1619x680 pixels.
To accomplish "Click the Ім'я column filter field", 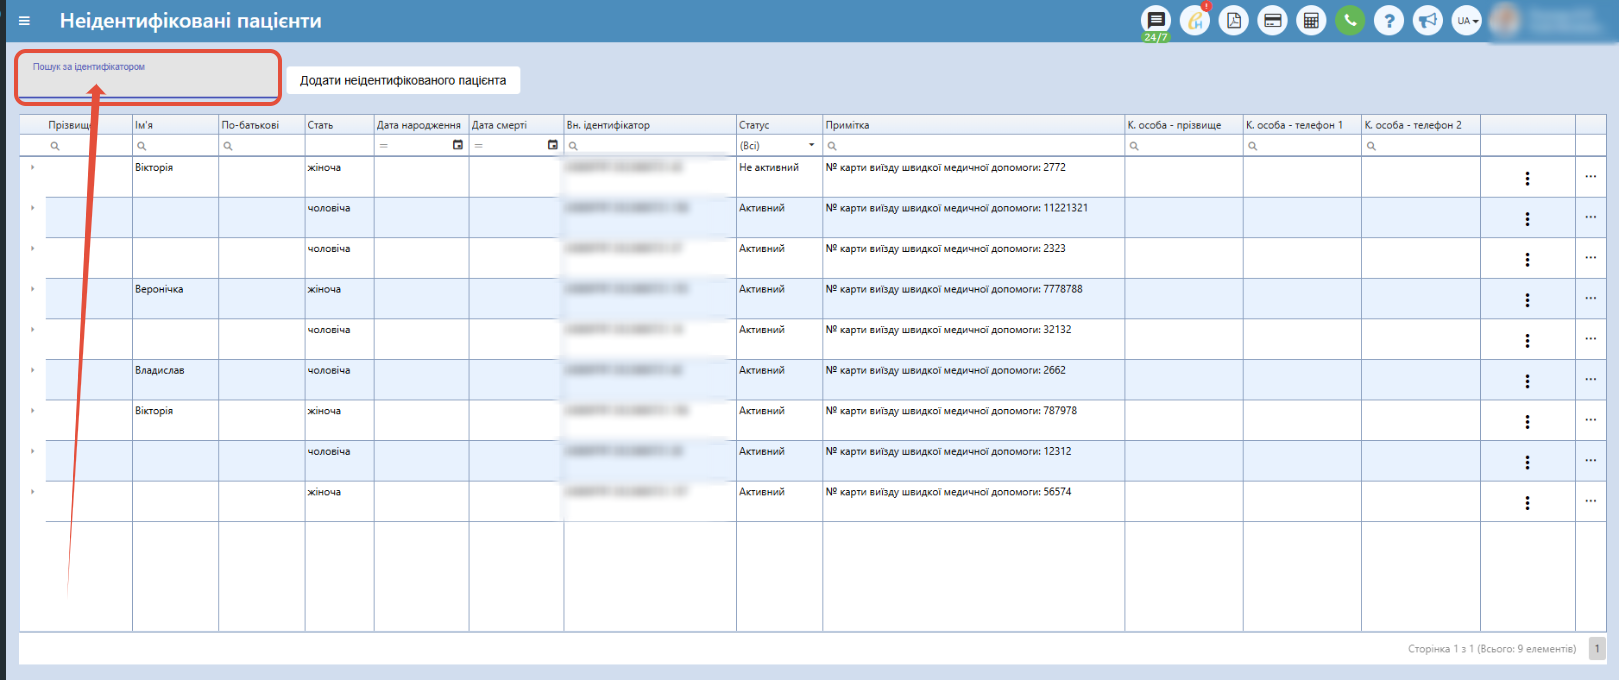I will tap(175, 145).
